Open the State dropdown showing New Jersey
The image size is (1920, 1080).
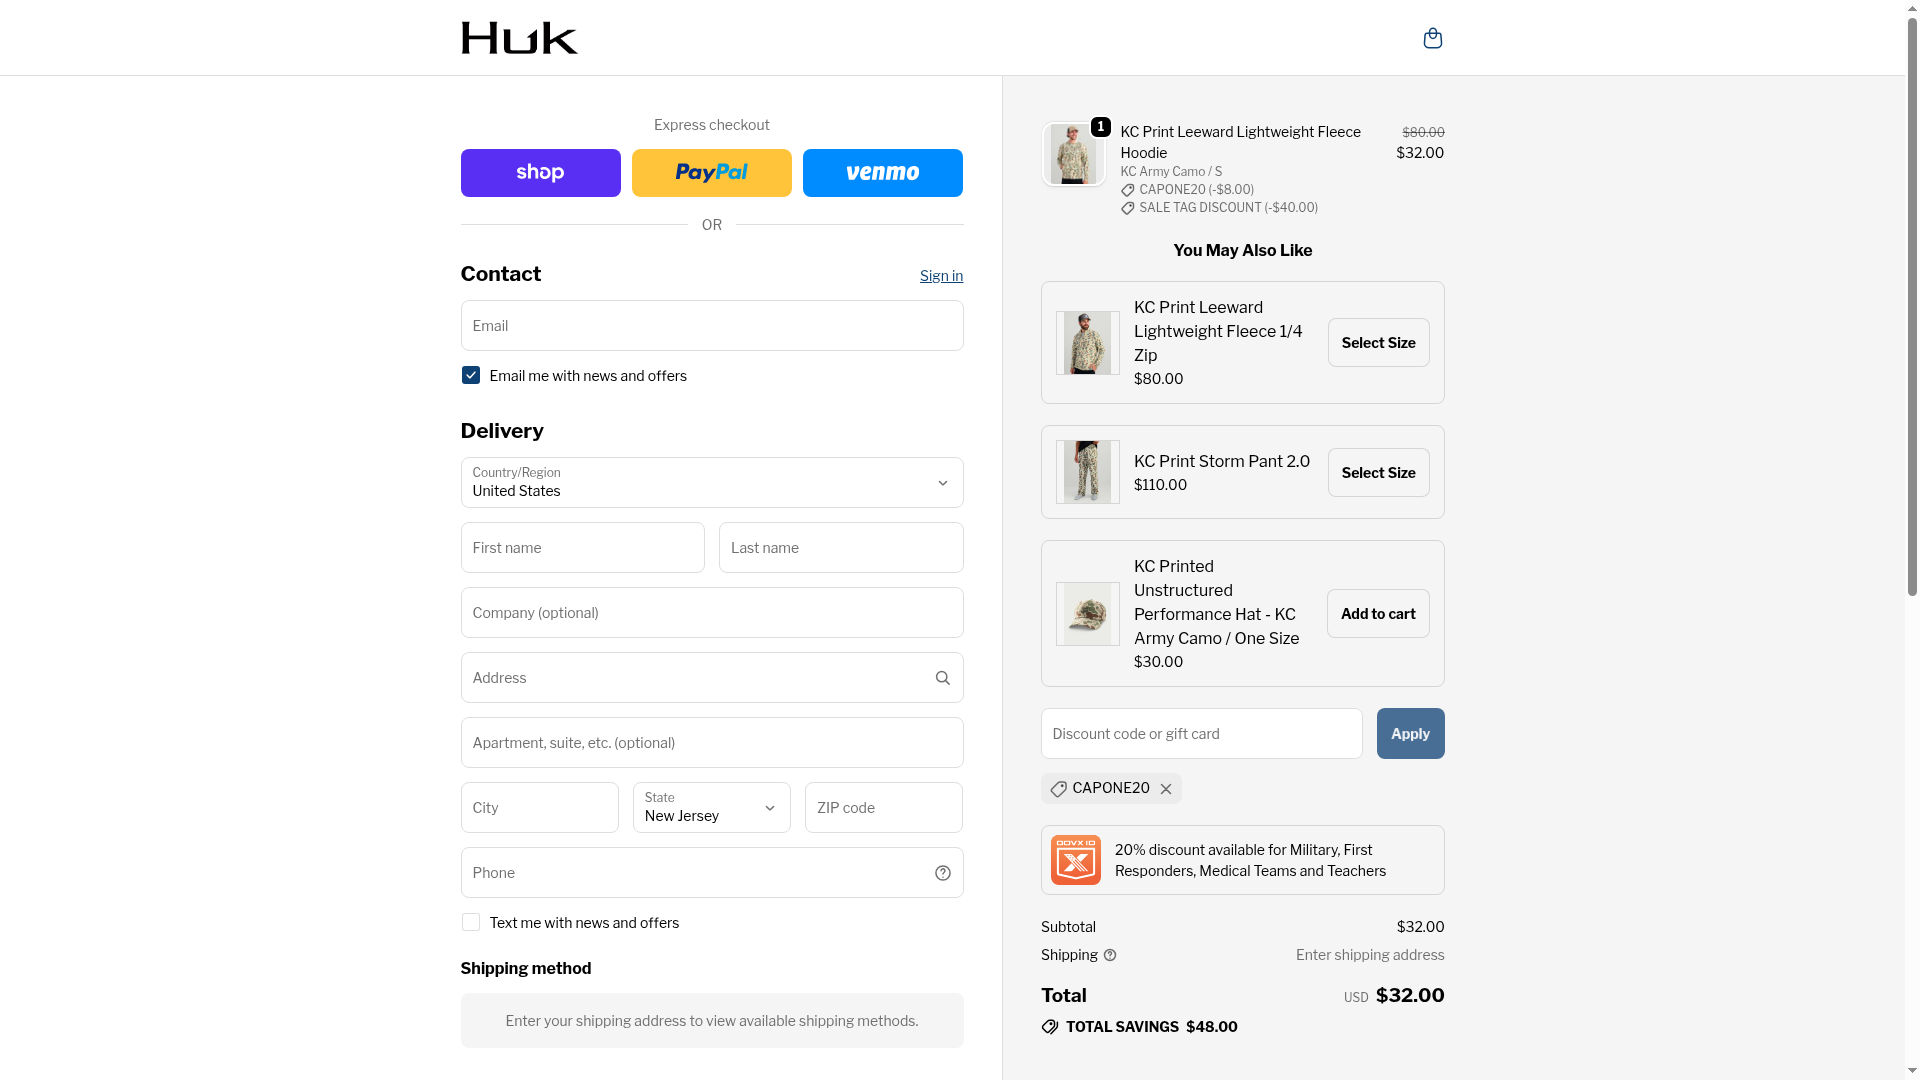(712, 807)
